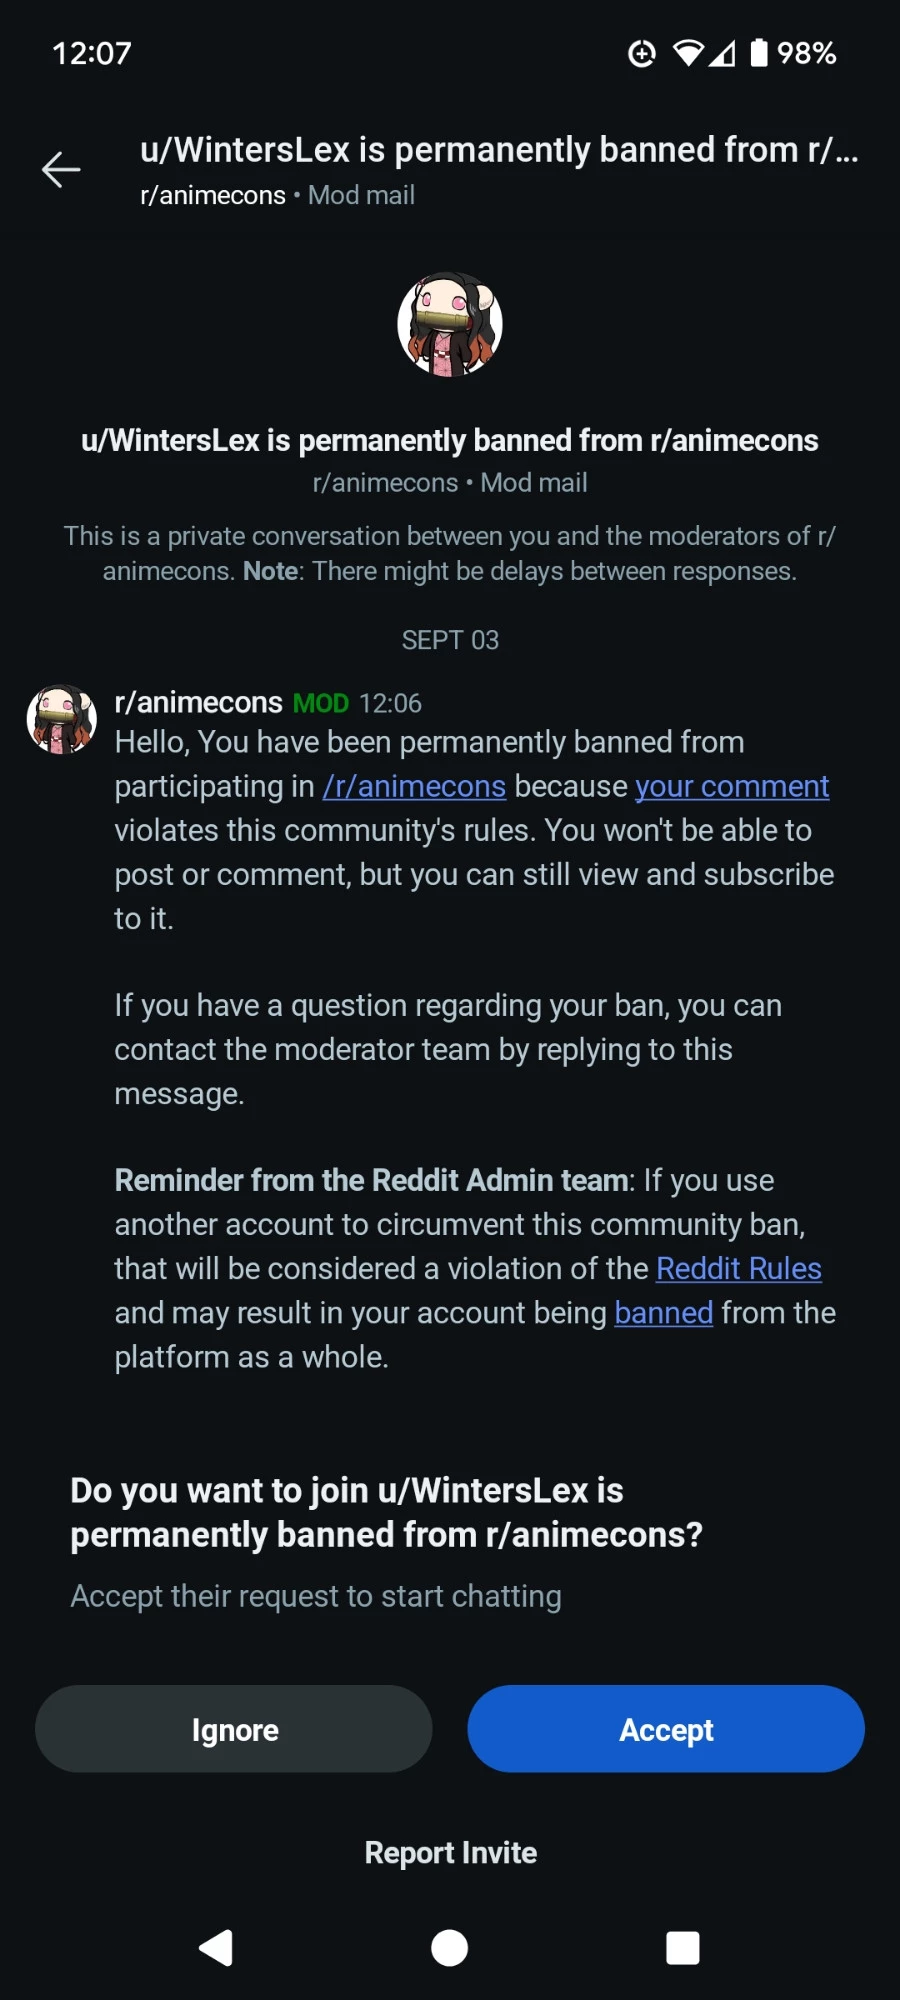Tap the cellular signal status icon
The width and height of the screenshot is (900, 2000).
[x=723, y=53]
